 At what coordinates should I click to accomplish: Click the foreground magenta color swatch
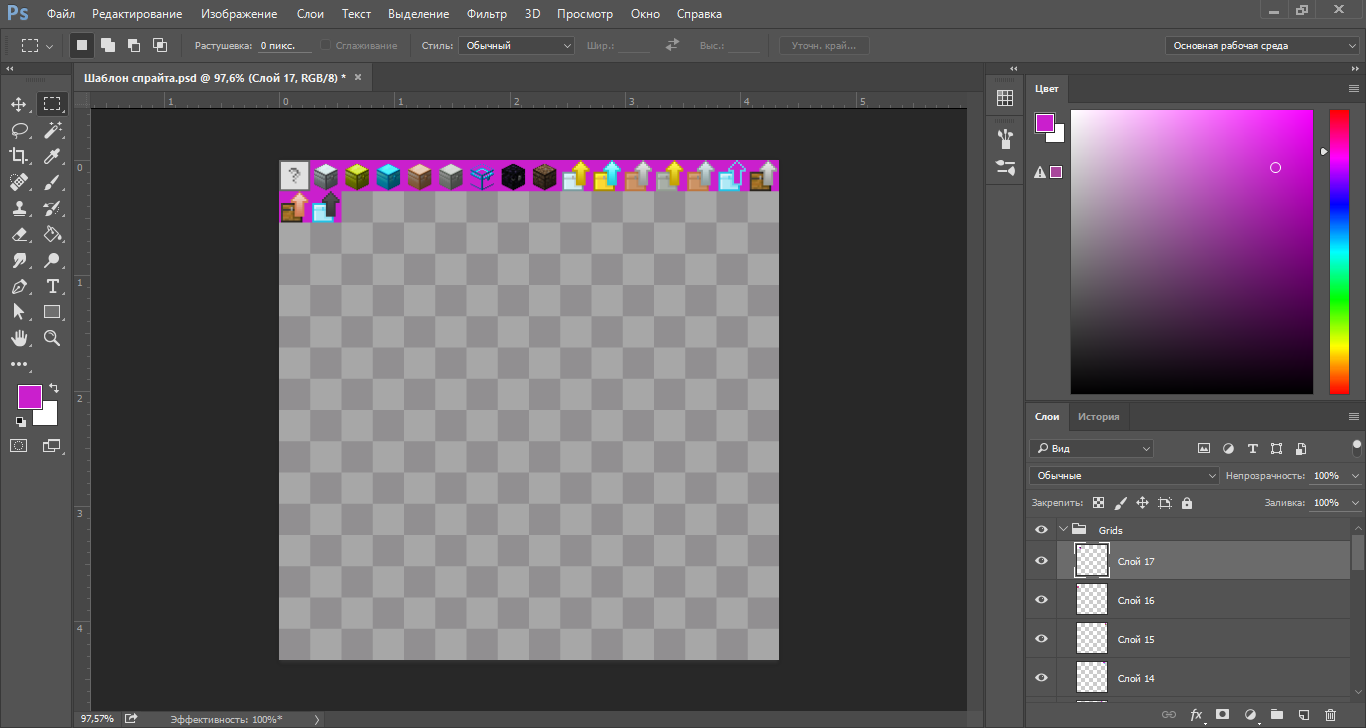29,396
